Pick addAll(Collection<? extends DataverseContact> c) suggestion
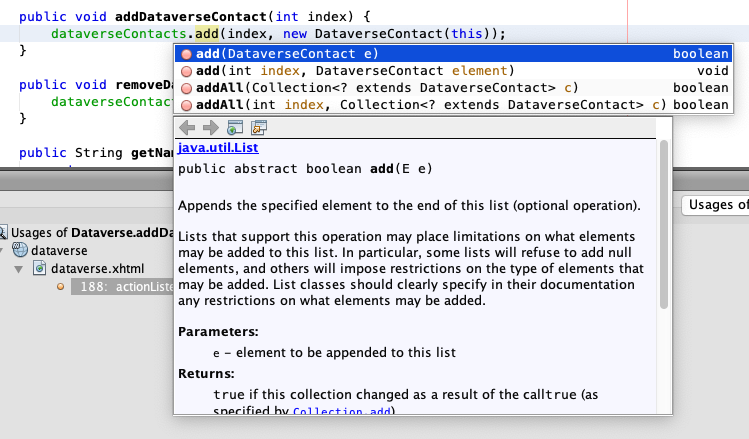This screenshot has height=439, width=749. click(453, 88)
